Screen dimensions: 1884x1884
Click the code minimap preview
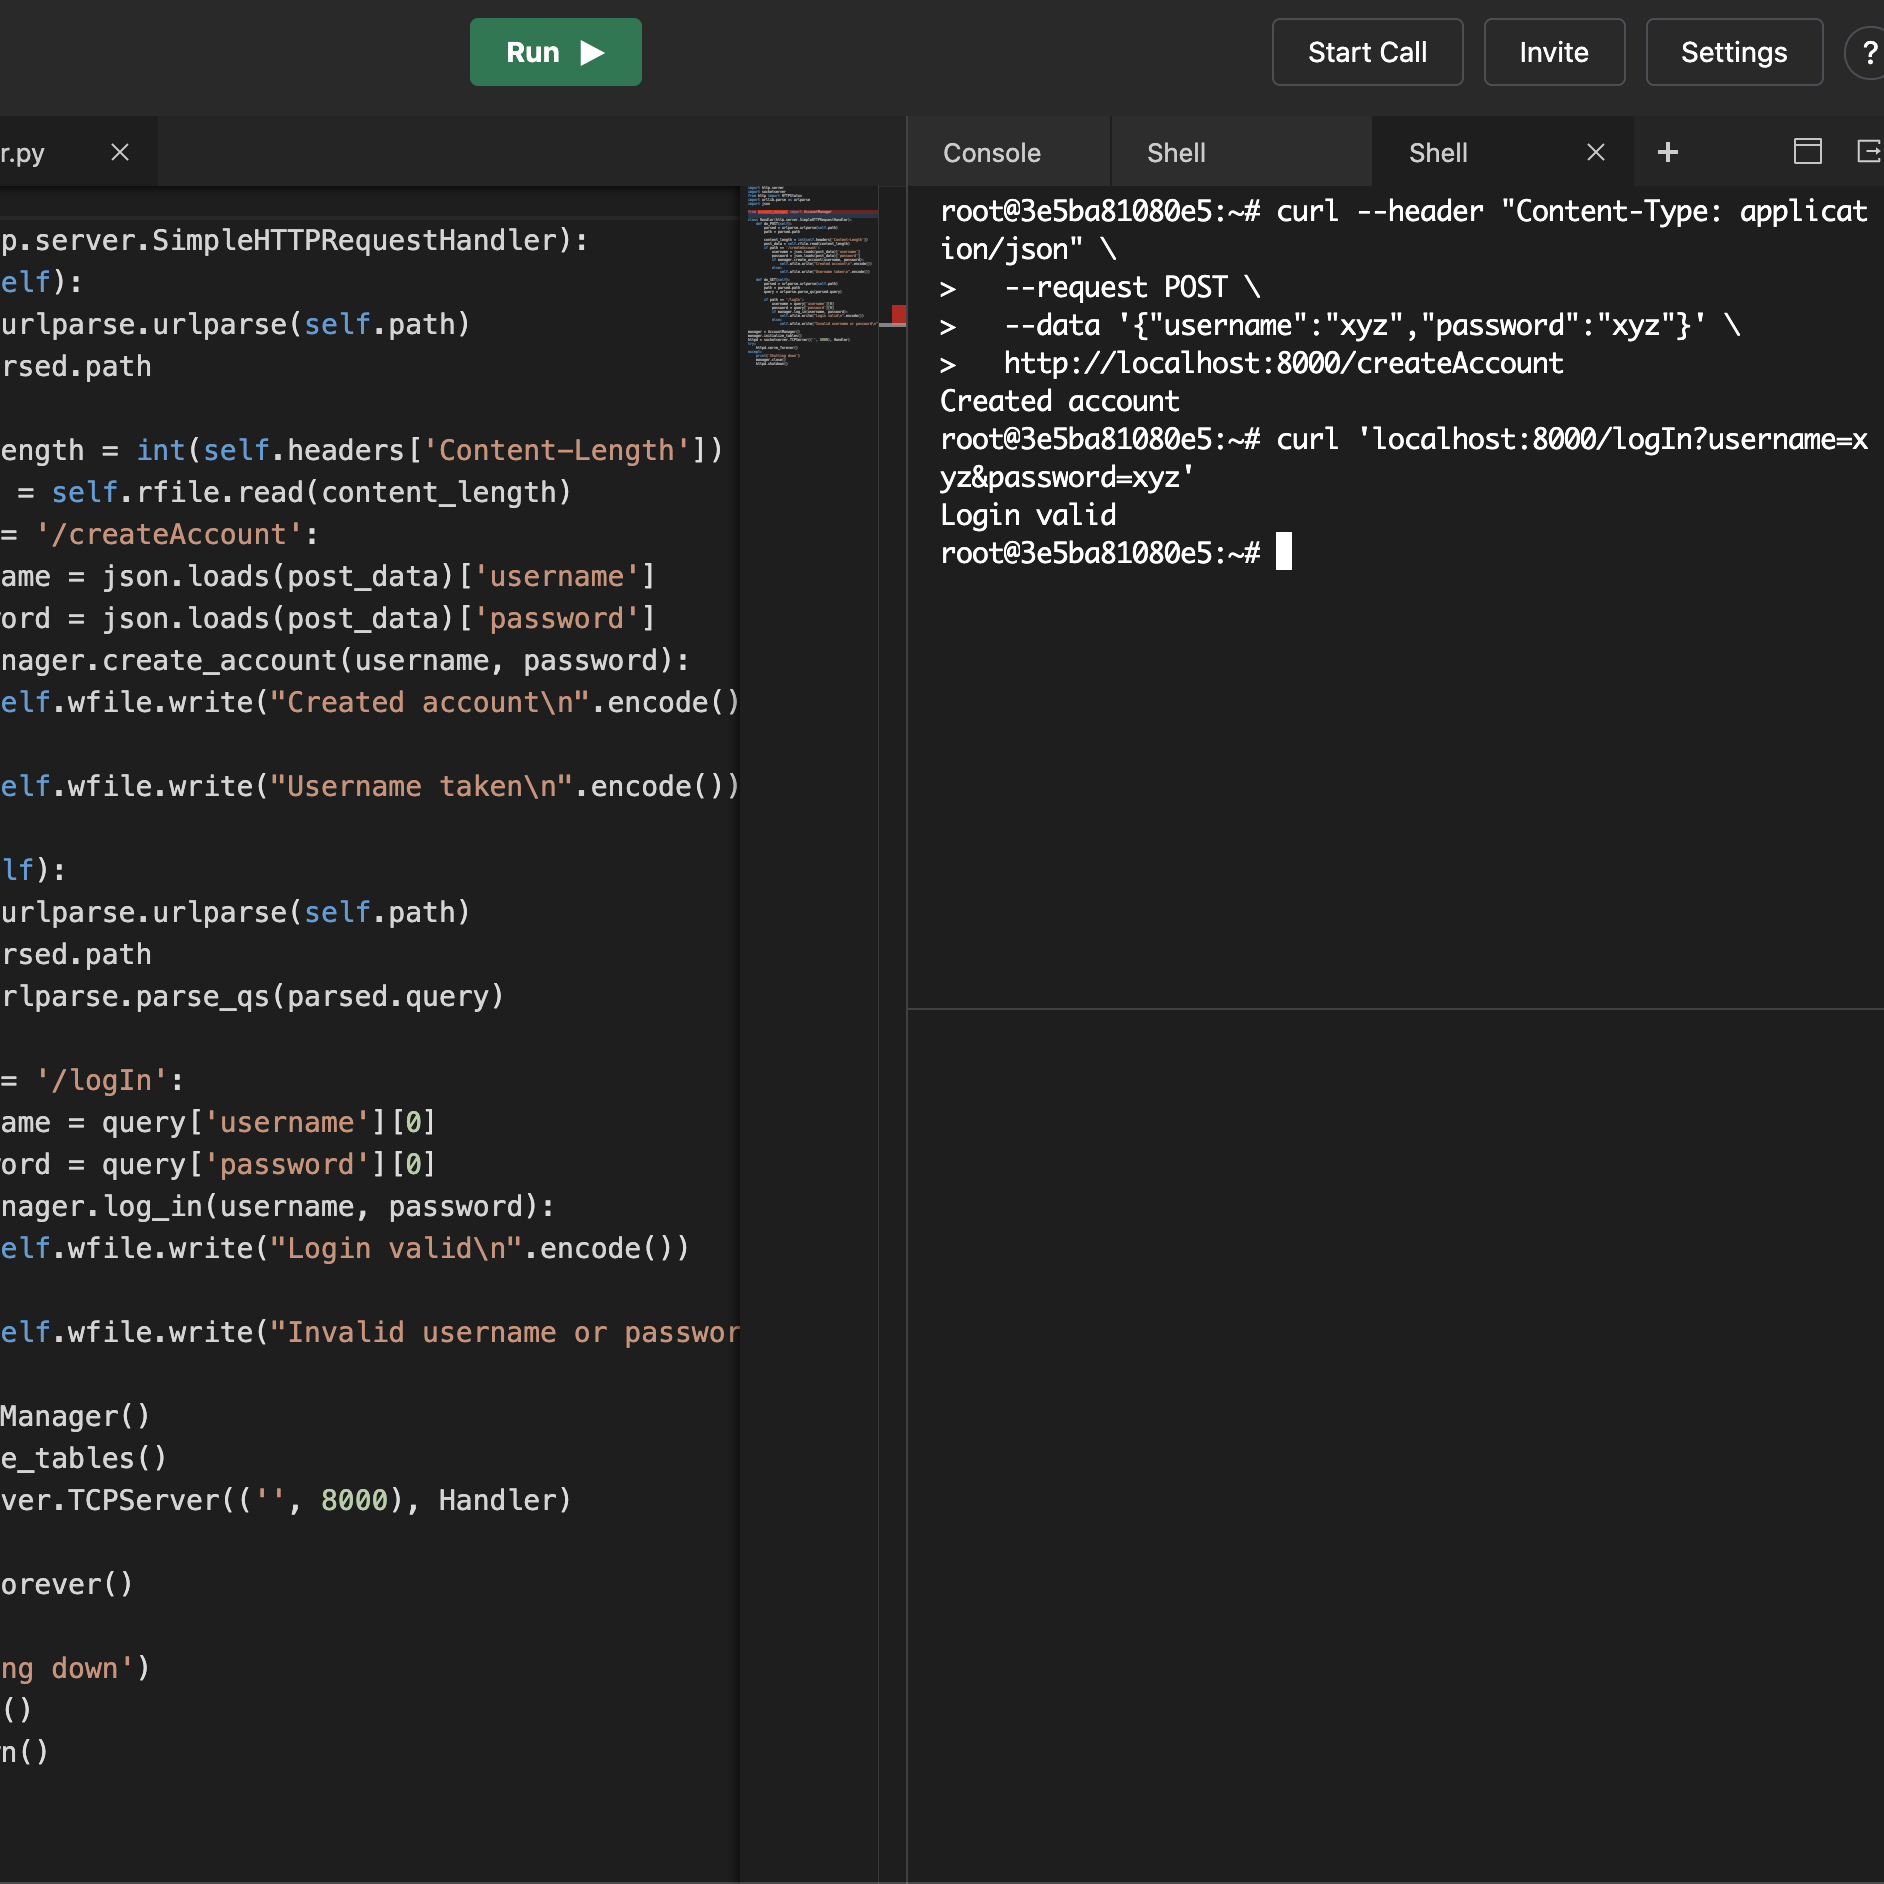[810, 276]
